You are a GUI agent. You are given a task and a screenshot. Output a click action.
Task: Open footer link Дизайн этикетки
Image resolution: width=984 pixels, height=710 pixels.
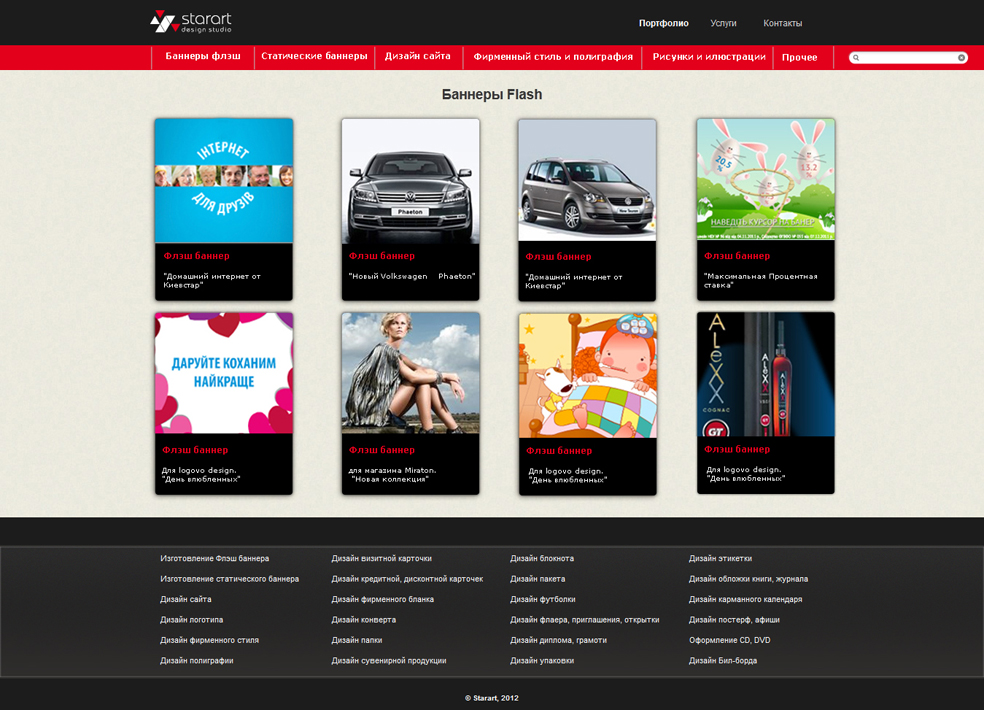point(720,558)
